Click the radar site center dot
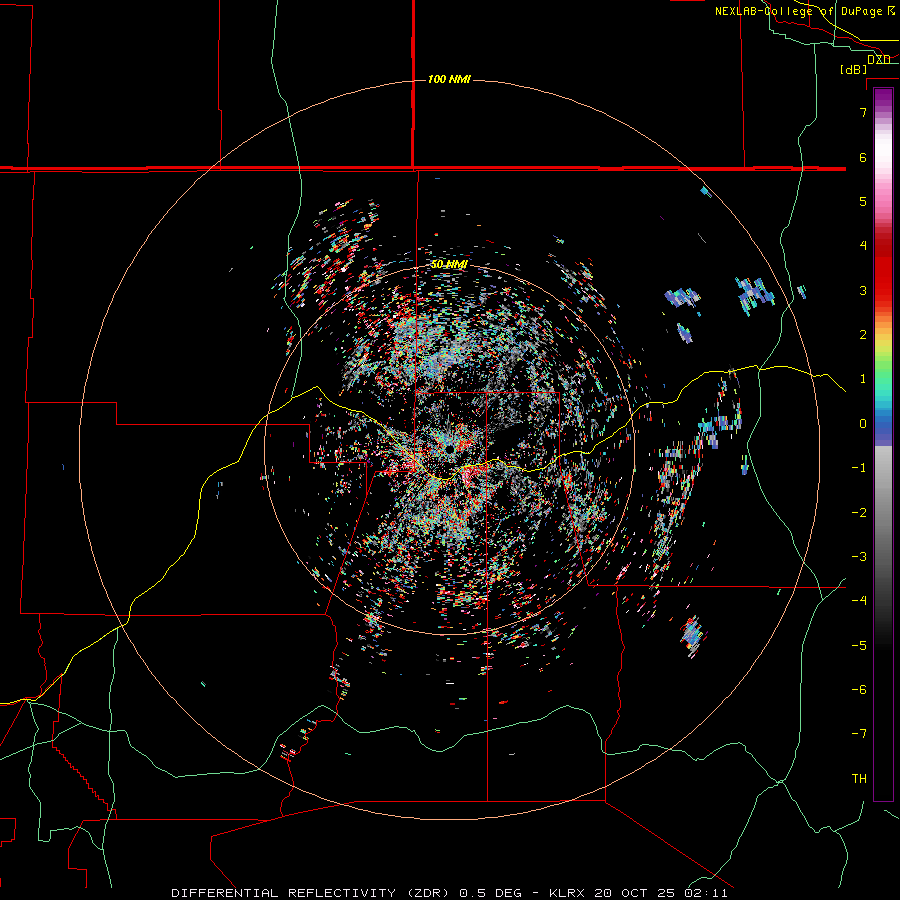This screenshot has width=900, height=900. coord(449,448)
